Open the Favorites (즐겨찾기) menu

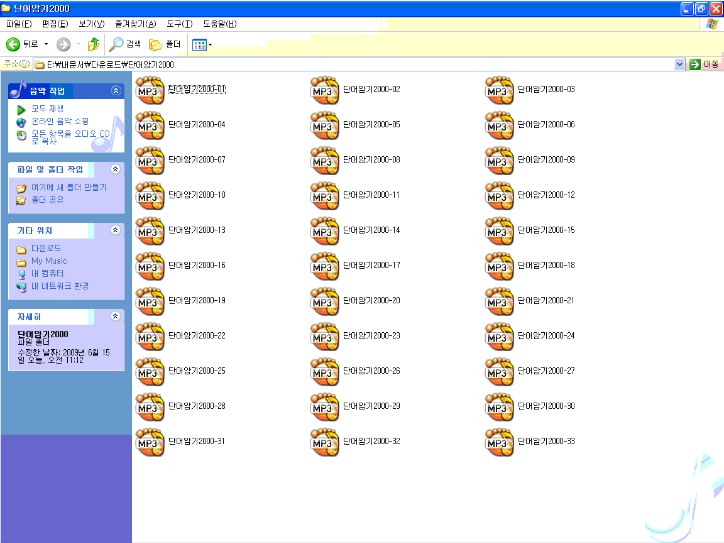(x=135, y=24)
